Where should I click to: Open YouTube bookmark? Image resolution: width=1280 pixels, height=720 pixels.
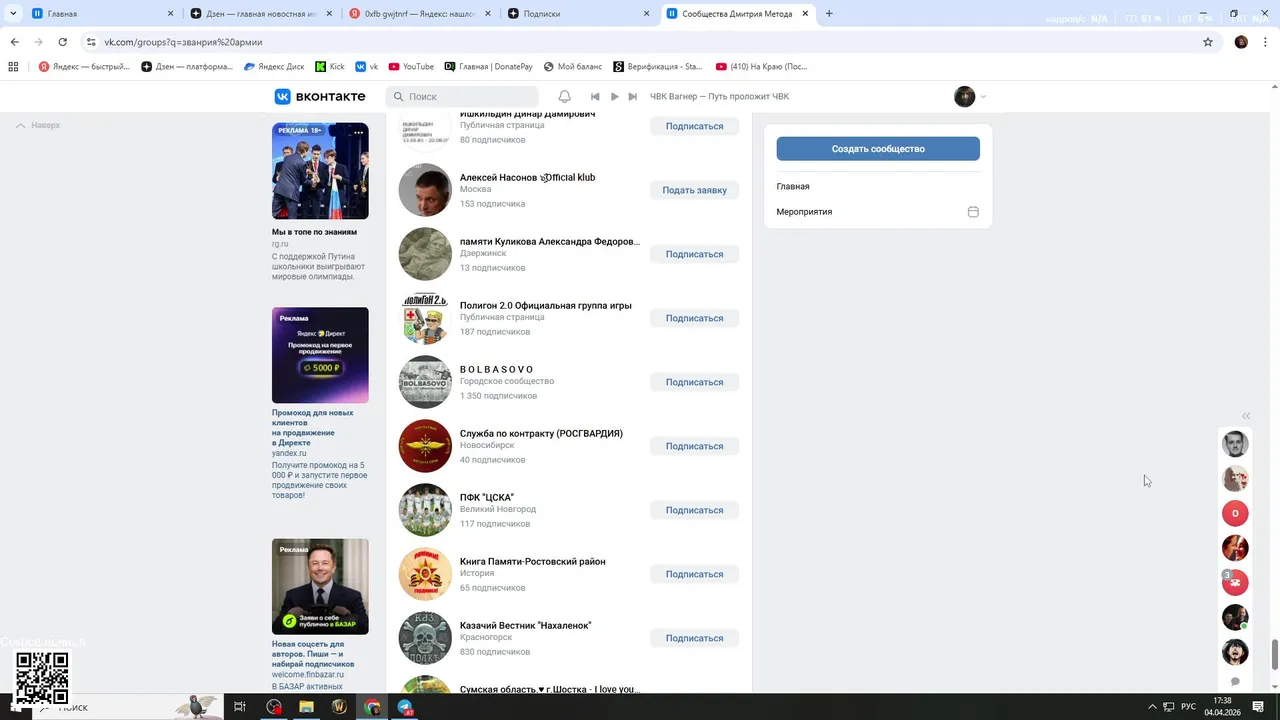[411, 67]
